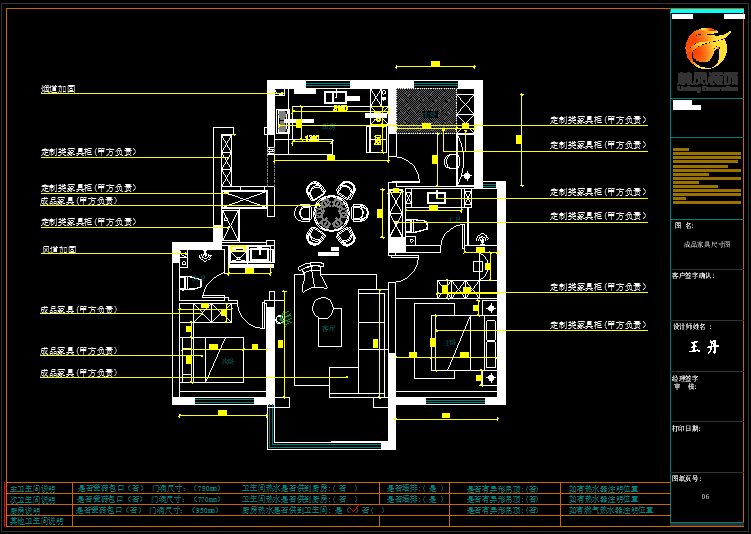Click the 烟道加固 annotation label

[58, 89]
